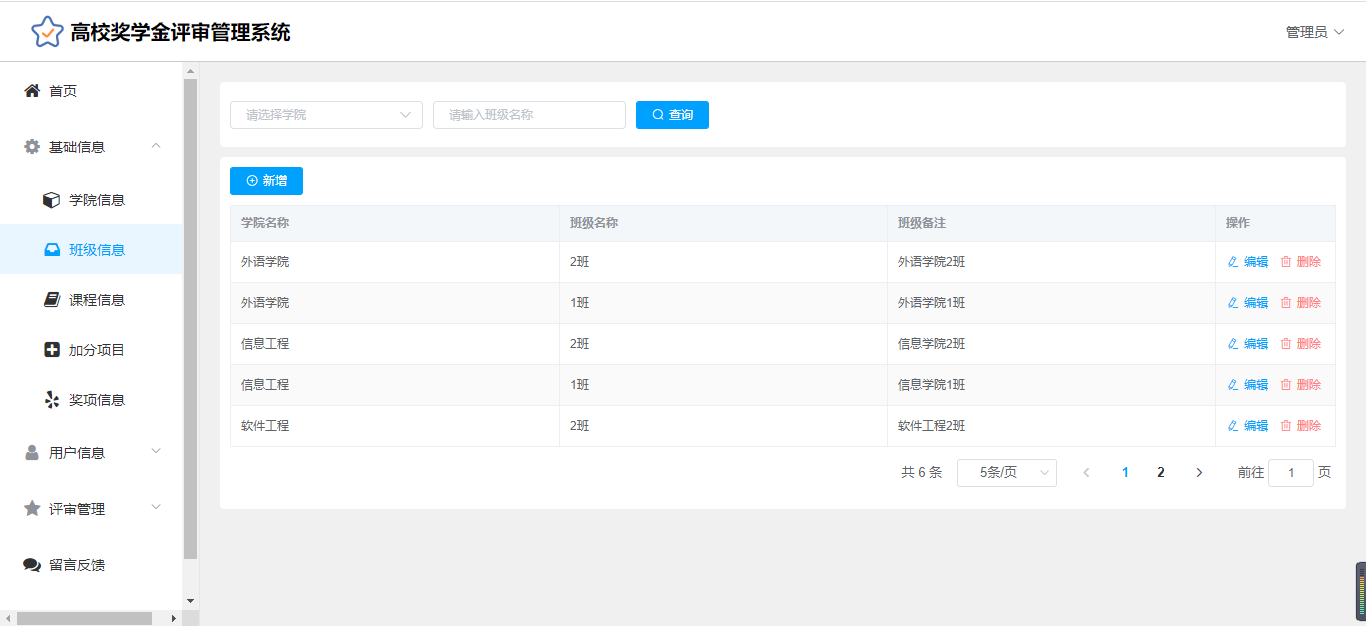
Task: Open the 管理员 user dropdown
Action: pyautogui.click(x=1314, y=32)
